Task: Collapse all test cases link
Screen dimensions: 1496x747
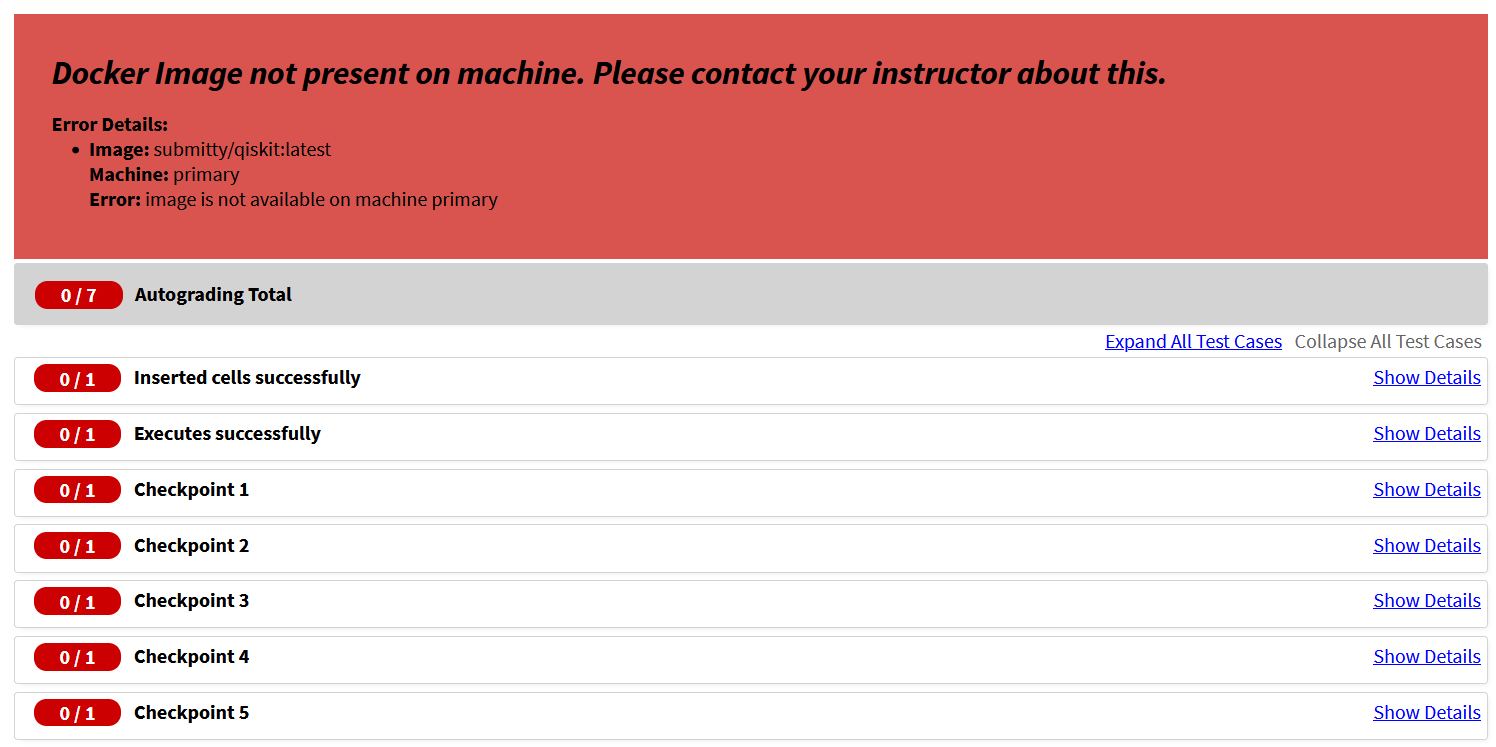Action: click(1388, 342)
